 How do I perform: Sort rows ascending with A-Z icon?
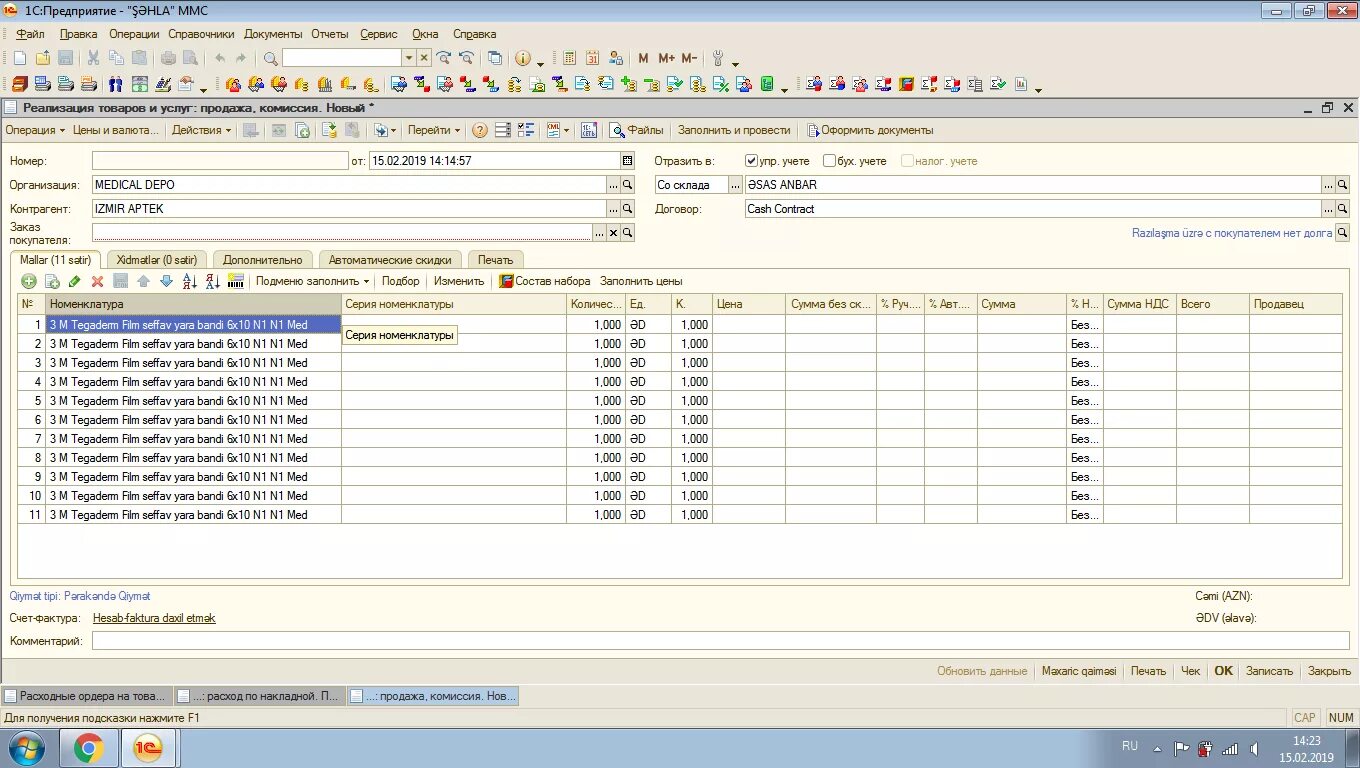[x=189, y=282]
